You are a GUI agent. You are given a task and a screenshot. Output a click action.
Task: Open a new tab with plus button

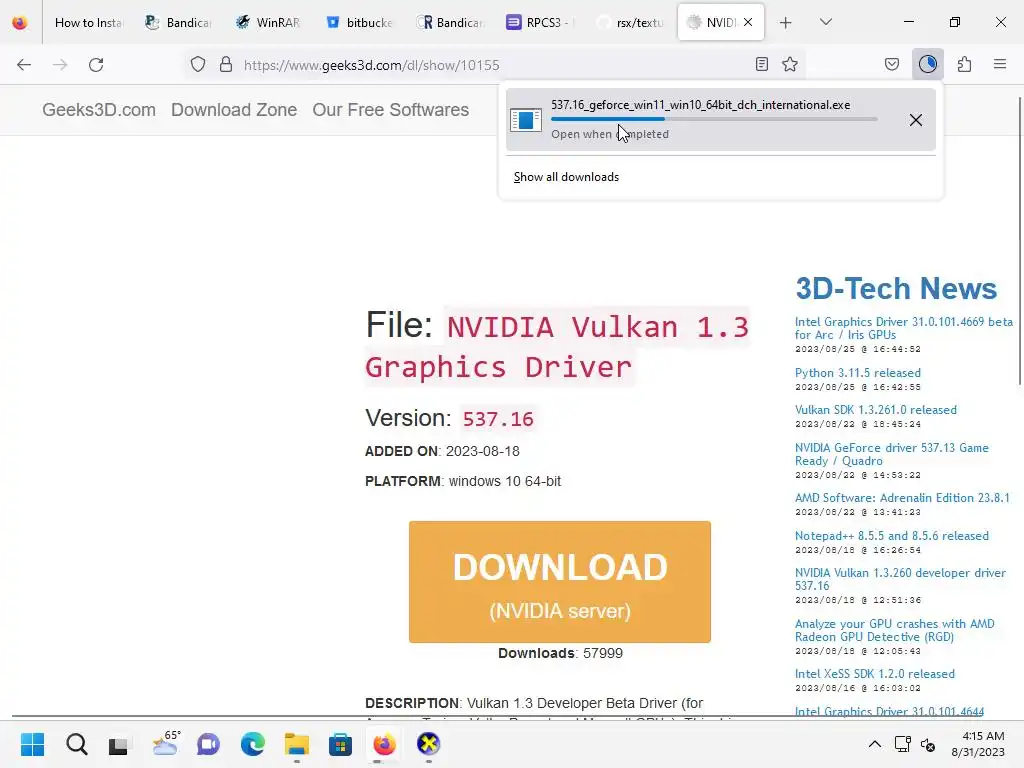coord(786,23)
